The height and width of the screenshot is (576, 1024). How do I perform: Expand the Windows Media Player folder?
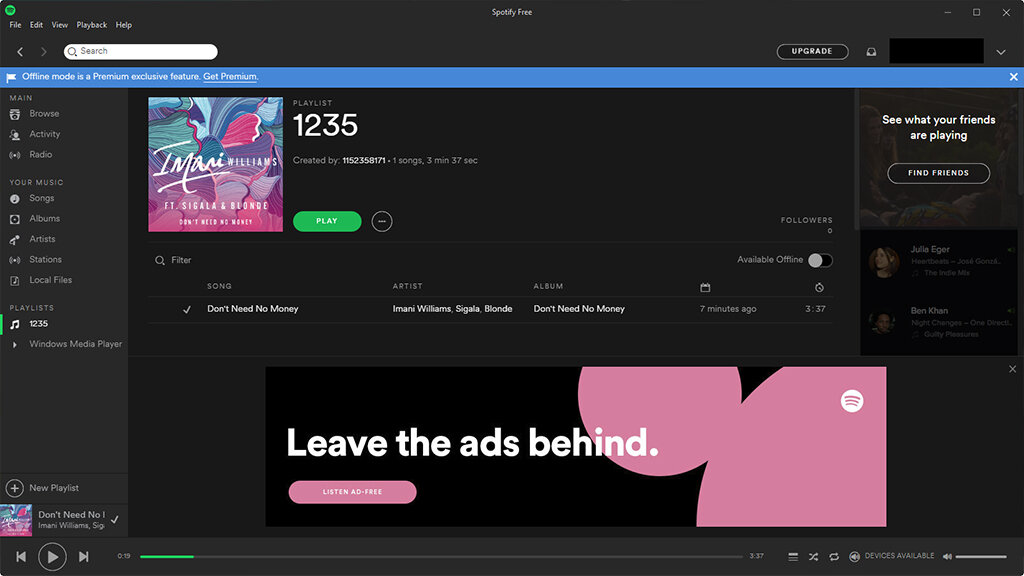15,344
